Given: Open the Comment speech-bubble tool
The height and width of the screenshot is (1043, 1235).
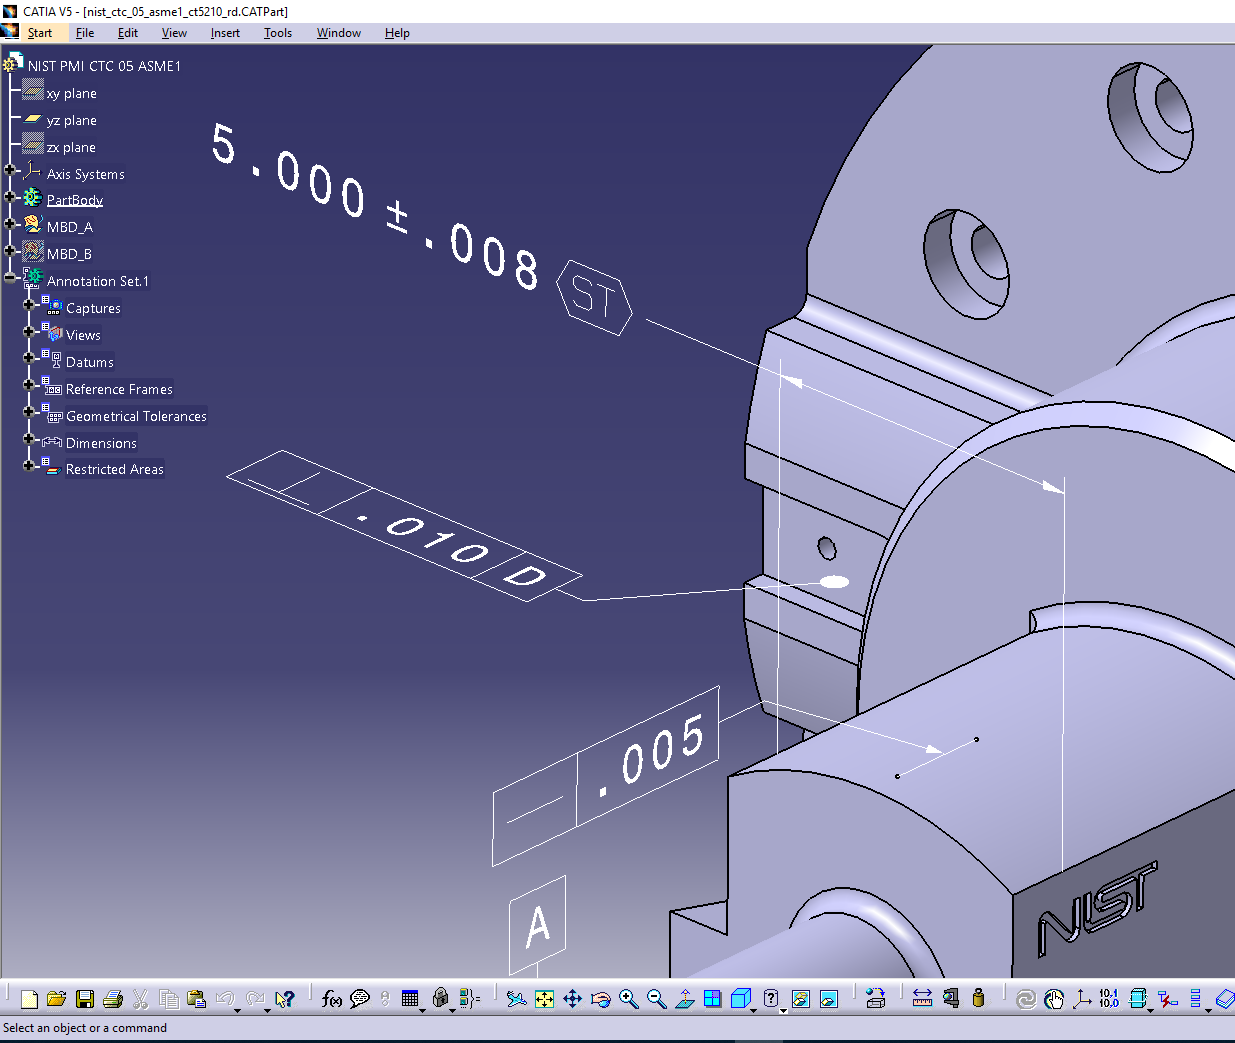Looking at the screenshot, I should click(x=360, y=998).
